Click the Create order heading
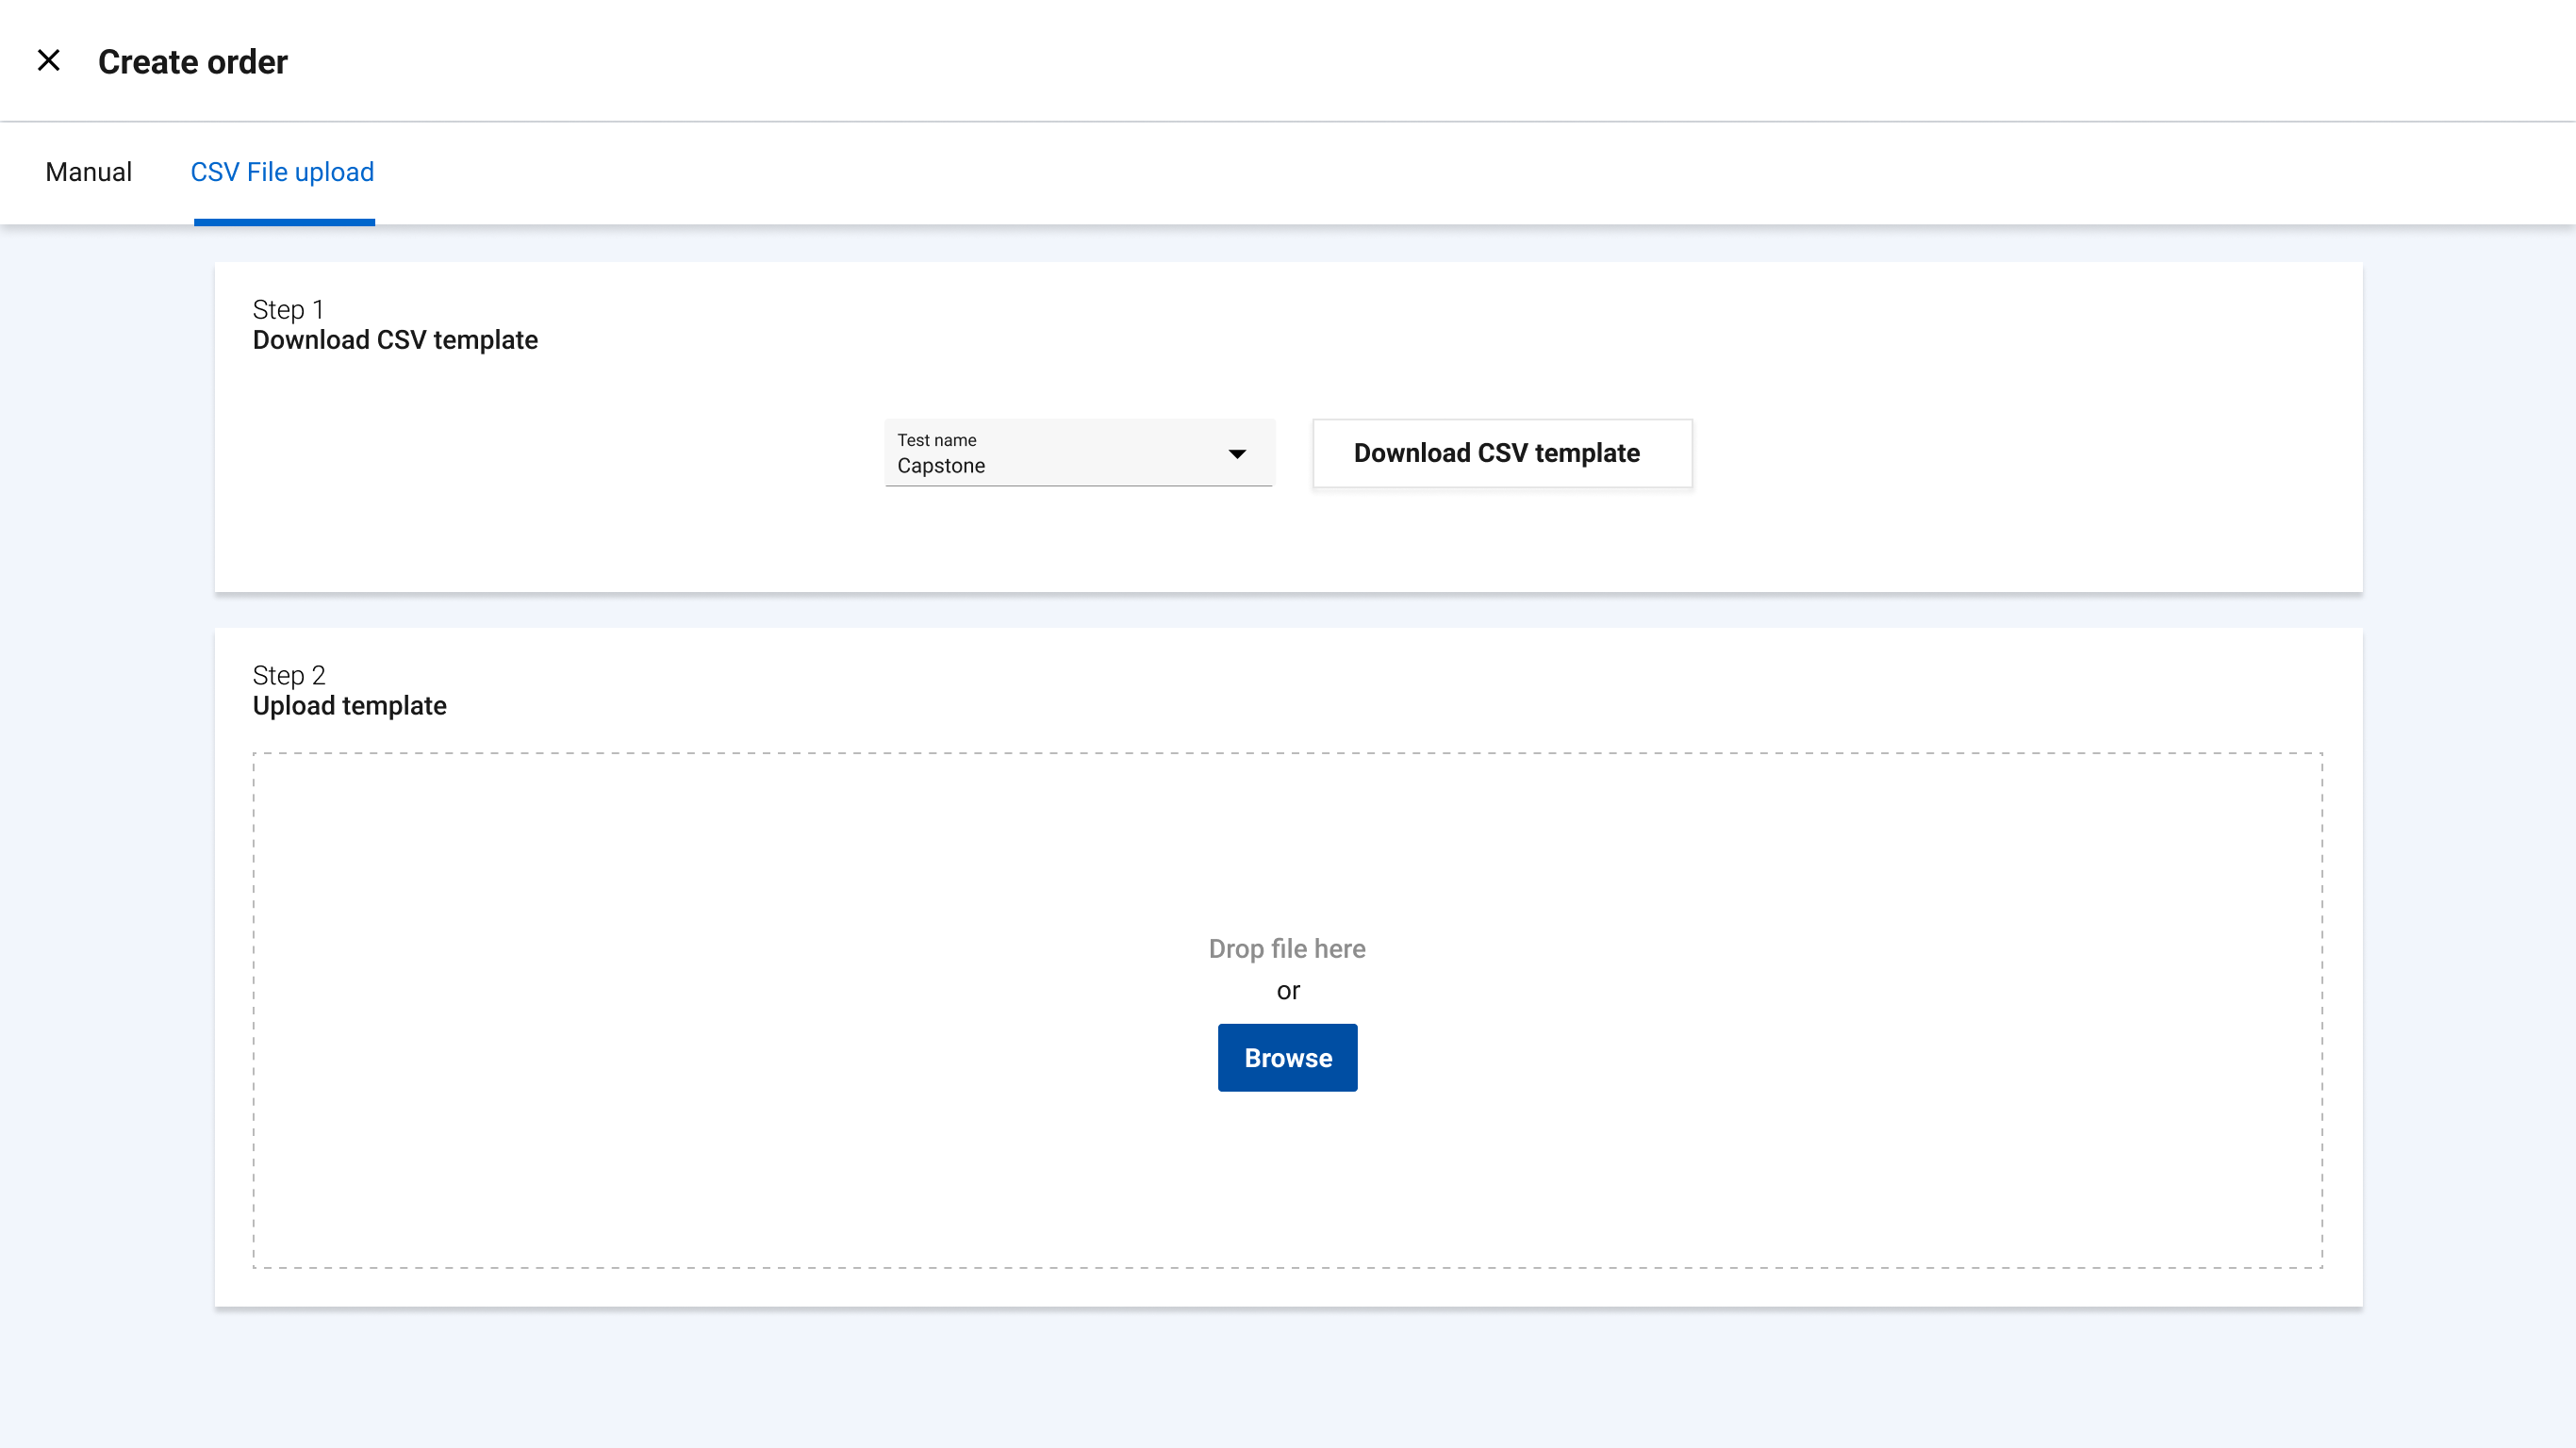Image resolution: width=2576 pixels, height=1448 pixels. click(x=191, y=61)
